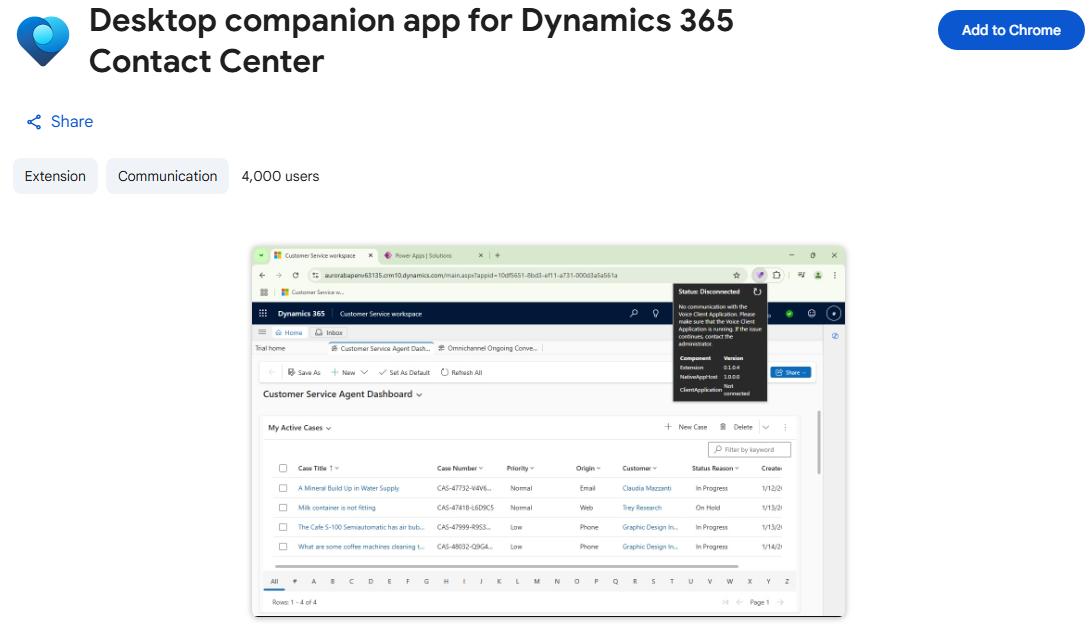Open the Omnichannel Ongoing Conversations tab

488,349
